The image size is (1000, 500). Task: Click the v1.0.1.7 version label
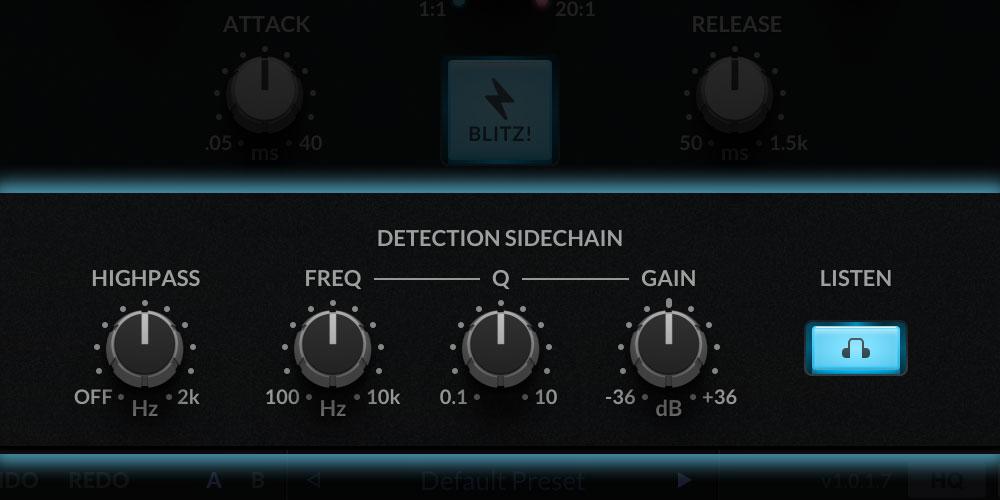pos(855,480)
